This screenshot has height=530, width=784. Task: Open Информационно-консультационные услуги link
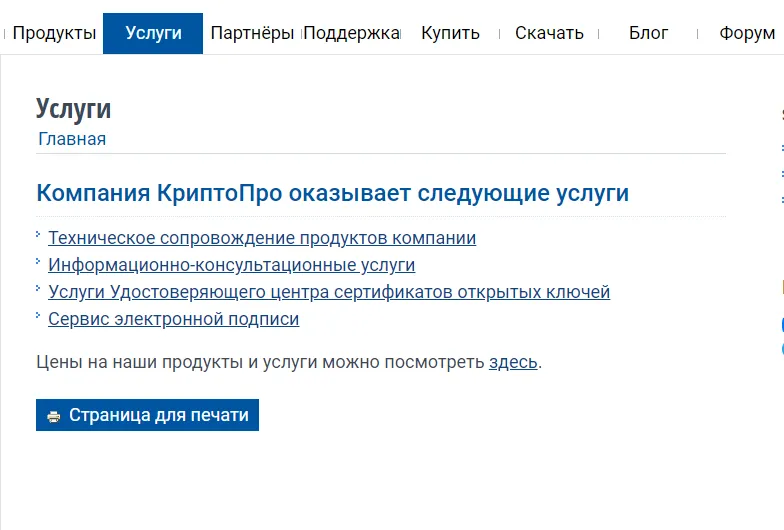(231, 265)
